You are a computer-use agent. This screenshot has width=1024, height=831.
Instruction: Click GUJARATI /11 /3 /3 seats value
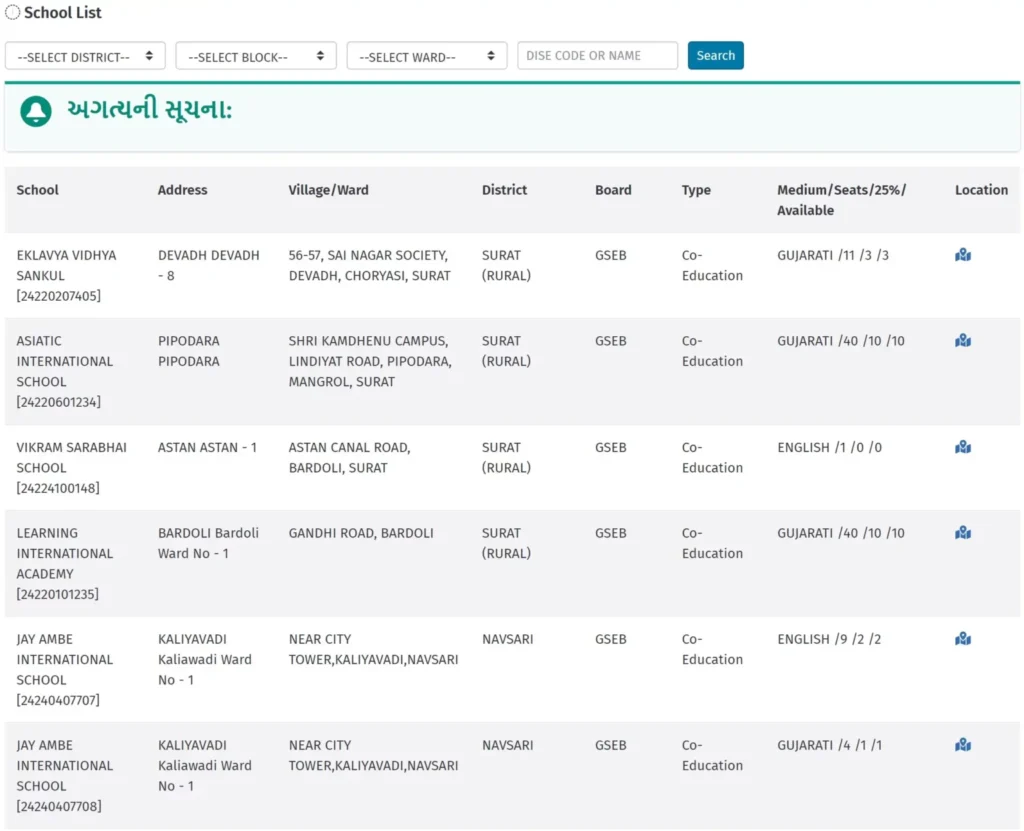pyautogui.click(x=833, y=255)
